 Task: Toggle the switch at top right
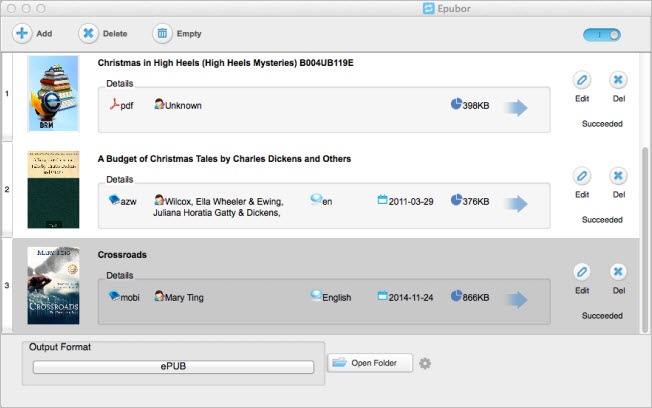click(x=602, y=35)
